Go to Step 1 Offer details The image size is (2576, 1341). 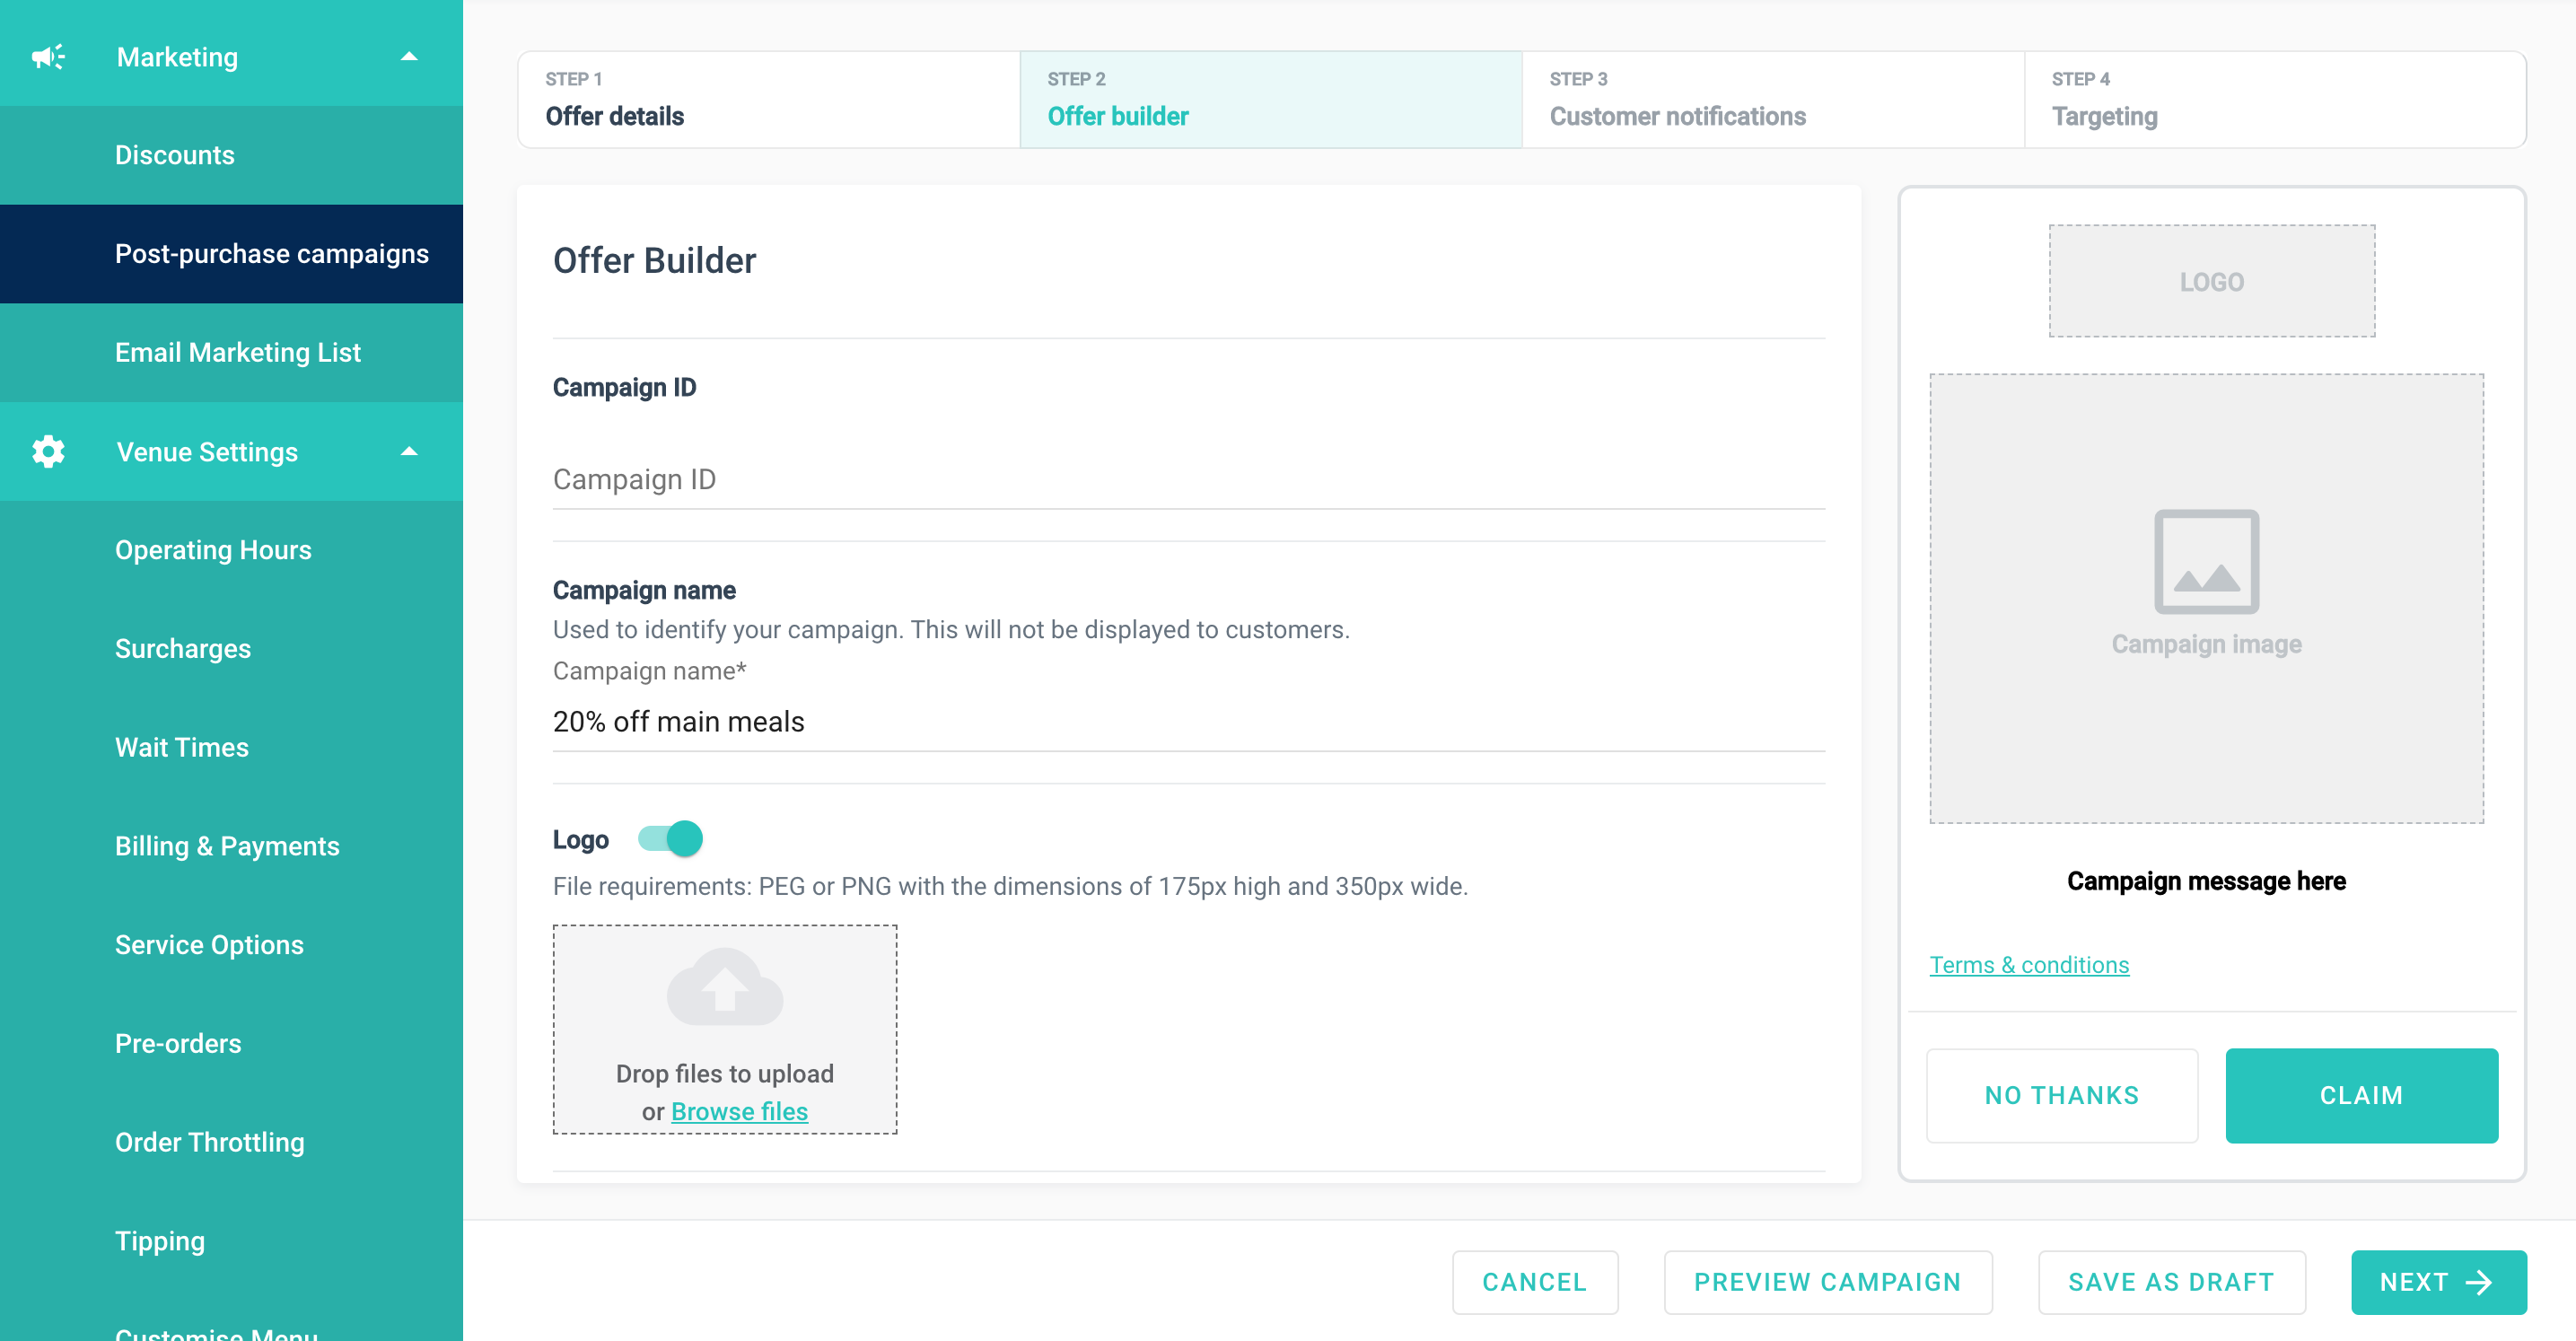[768, 100]
